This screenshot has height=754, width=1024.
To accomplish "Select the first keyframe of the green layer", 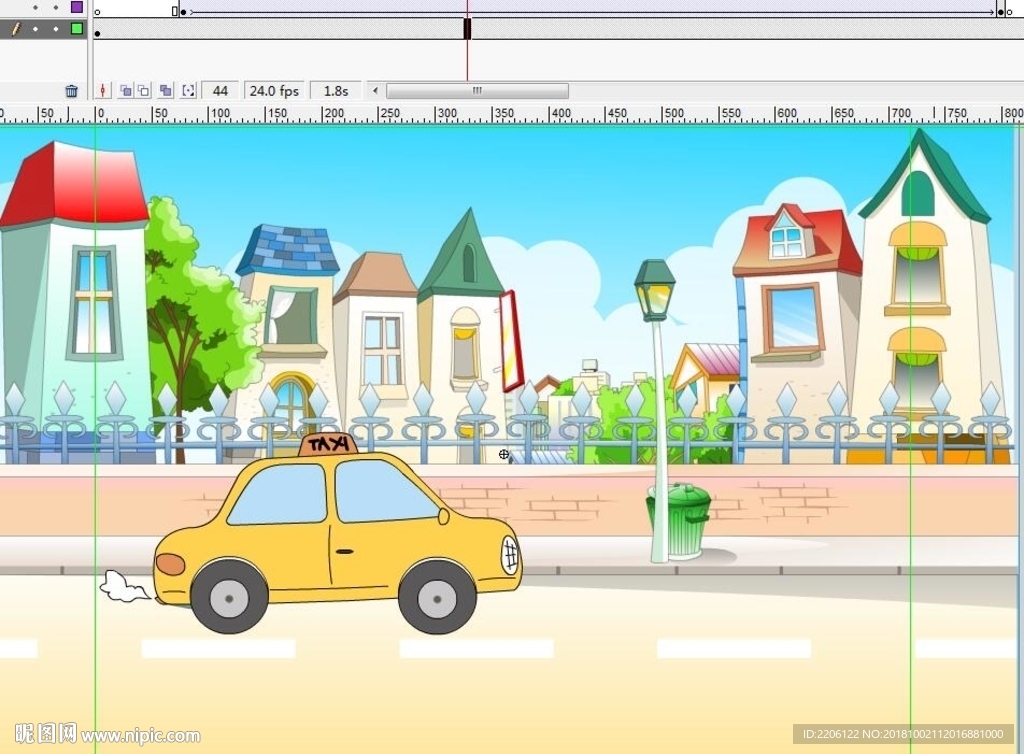I will pos(97,31).
